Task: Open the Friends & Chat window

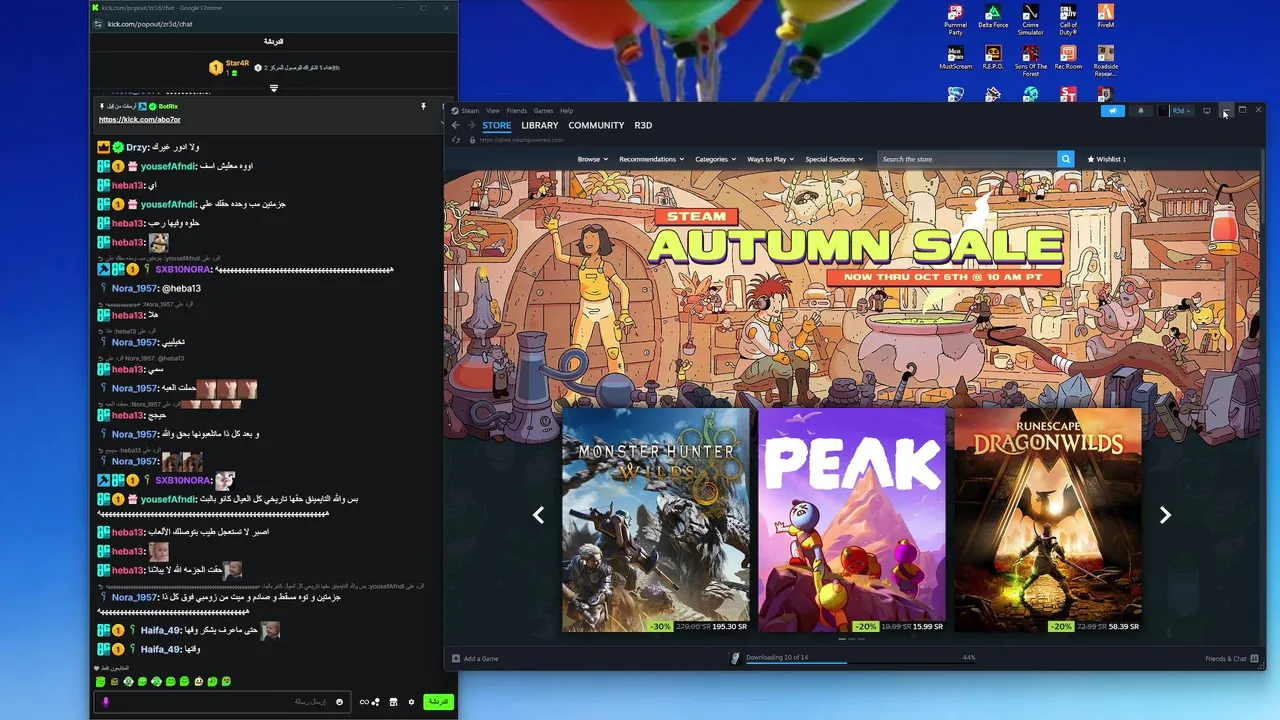Action: (x=1231, y=658)
